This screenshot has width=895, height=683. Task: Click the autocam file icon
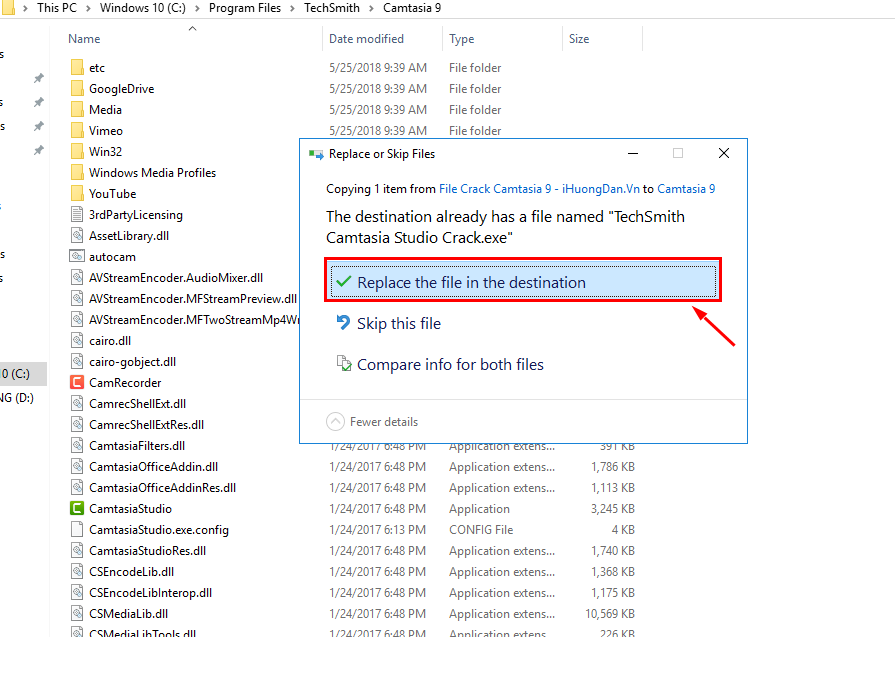tap(77, 257)
